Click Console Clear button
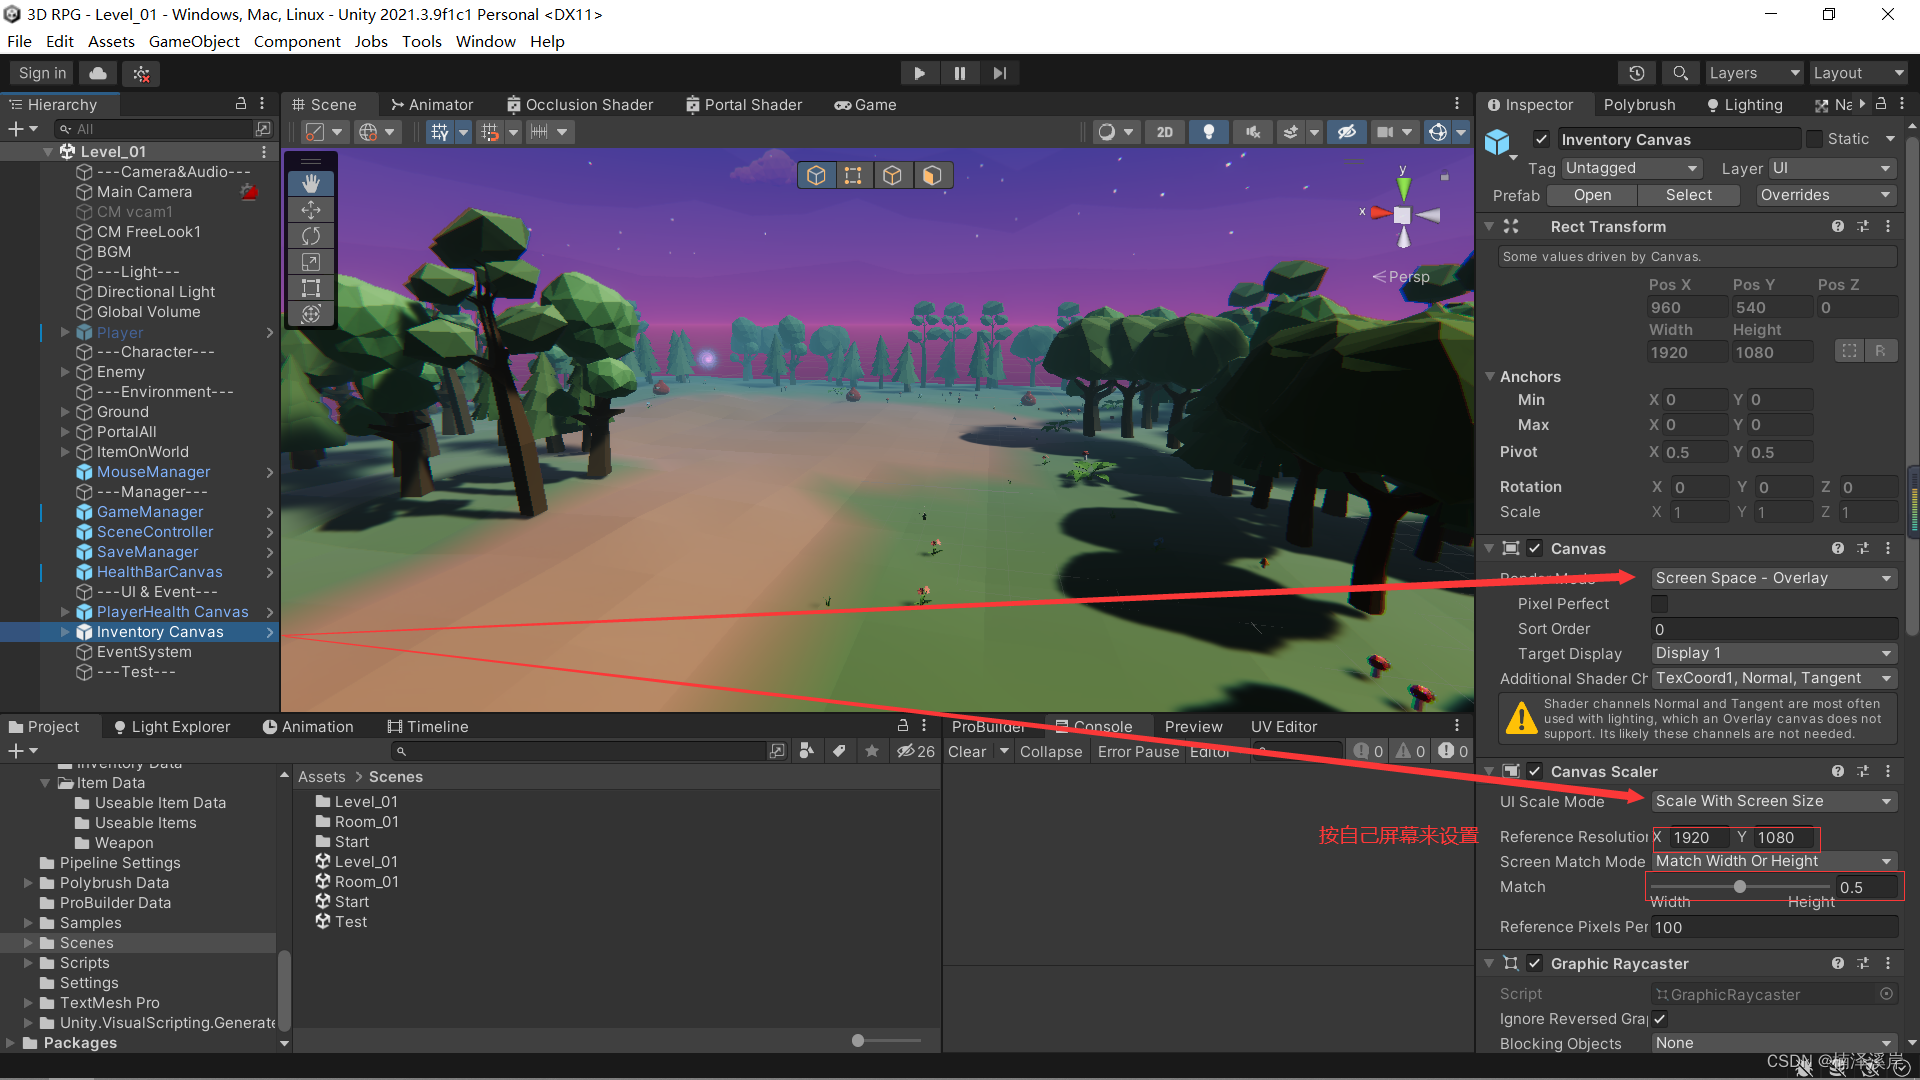 click(x=967, y=751)
